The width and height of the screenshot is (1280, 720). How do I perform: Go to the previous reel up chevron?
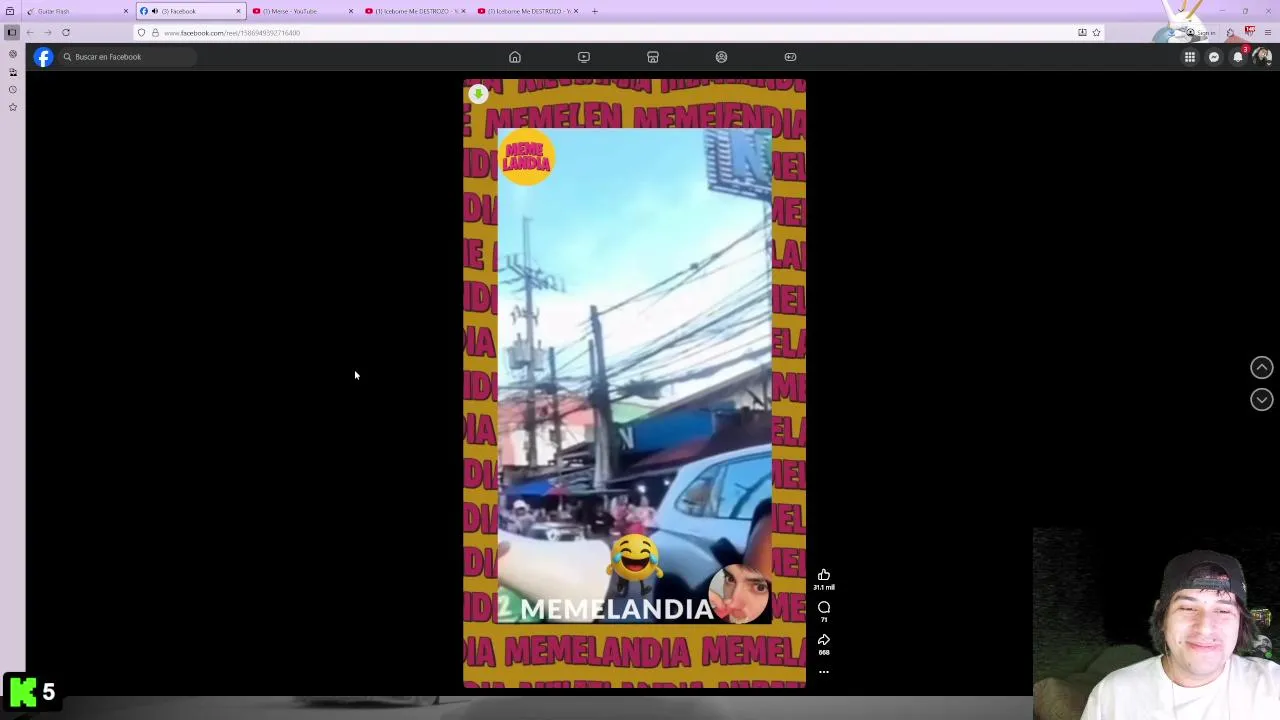click(x=1262, y=368)
